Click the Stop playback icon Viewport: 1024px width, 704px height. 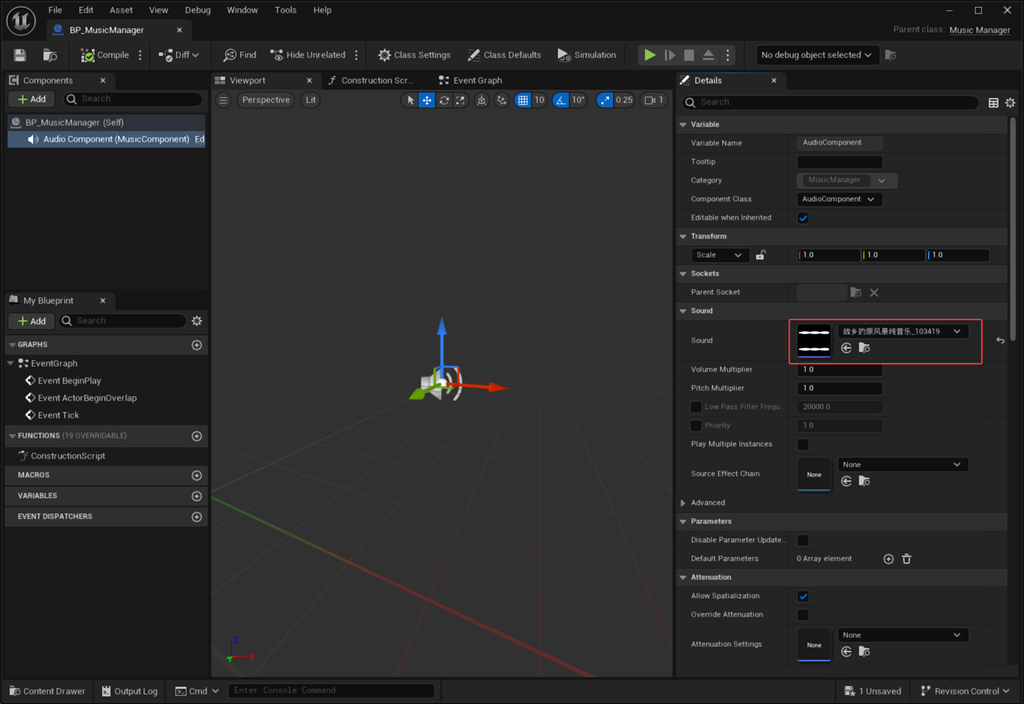click(x=689, y=56)
